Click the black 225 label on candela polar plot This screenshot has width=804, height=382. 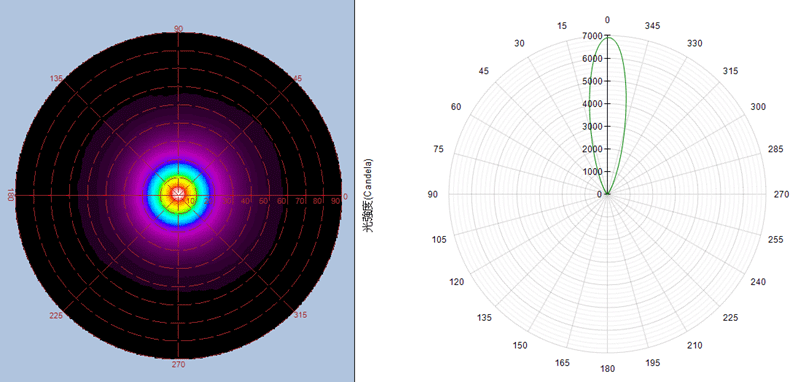pos(731,318)
